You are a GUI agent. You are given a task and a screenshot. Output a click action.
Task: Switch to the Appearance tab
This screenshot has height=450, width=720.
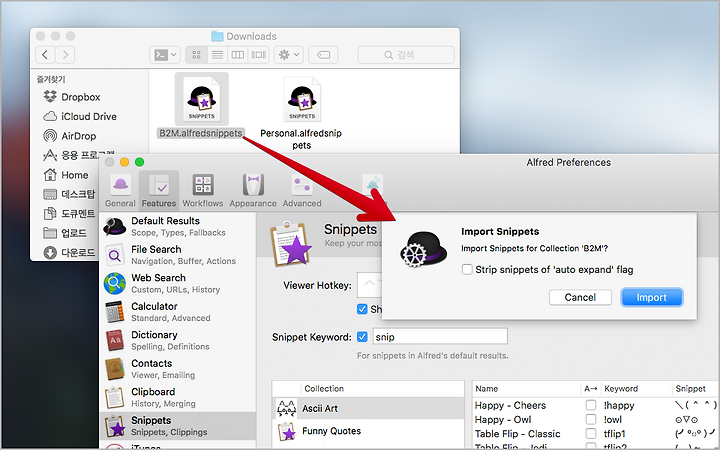[253, 191]
